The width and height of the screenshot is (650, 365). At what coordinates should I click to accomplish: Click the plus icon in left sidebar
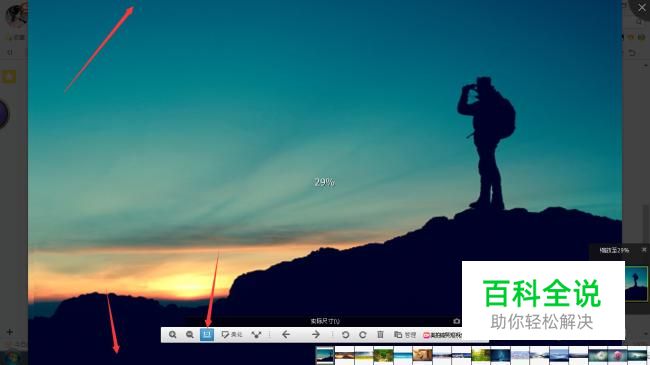coord(10,332)
